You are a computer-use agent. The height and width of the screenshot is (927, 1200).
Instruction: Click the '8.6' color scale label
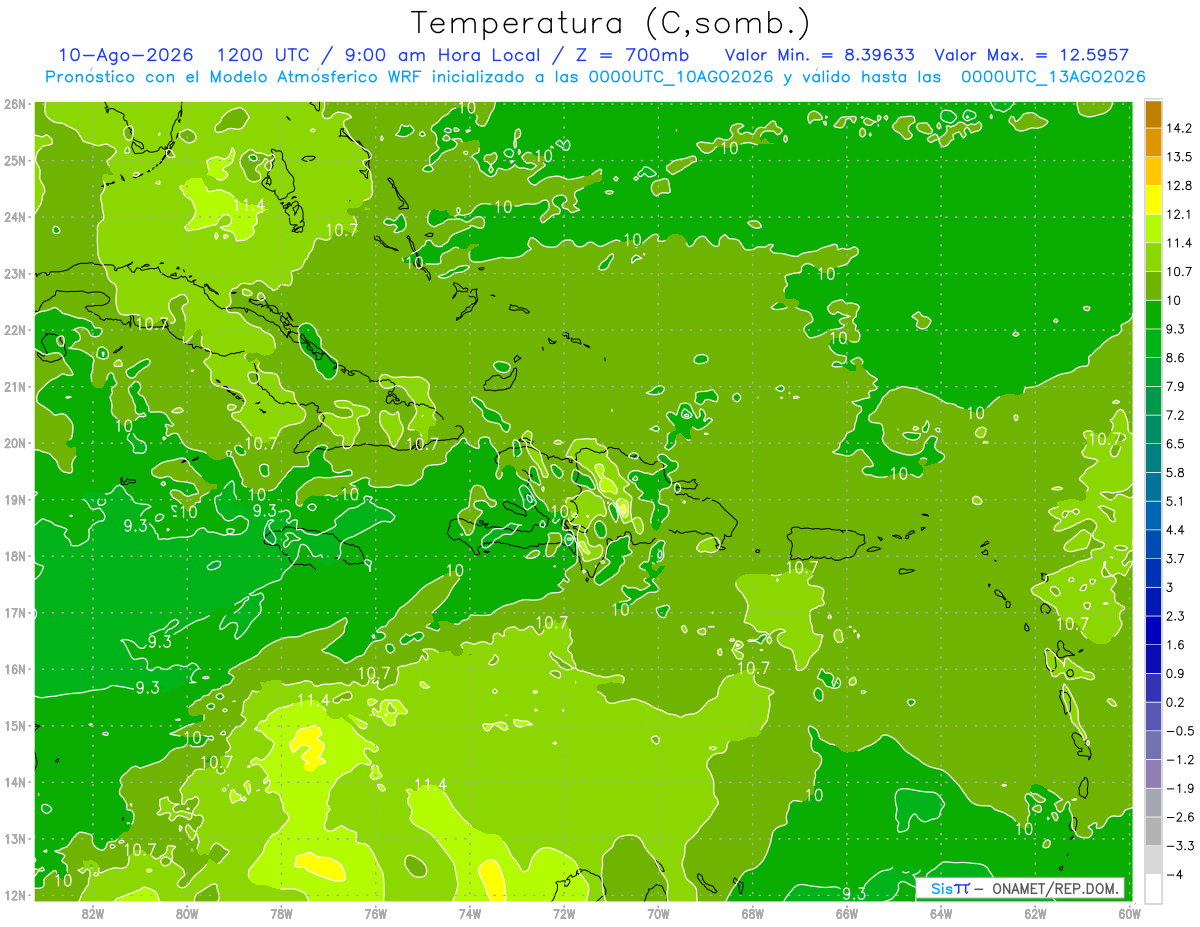1176,357
